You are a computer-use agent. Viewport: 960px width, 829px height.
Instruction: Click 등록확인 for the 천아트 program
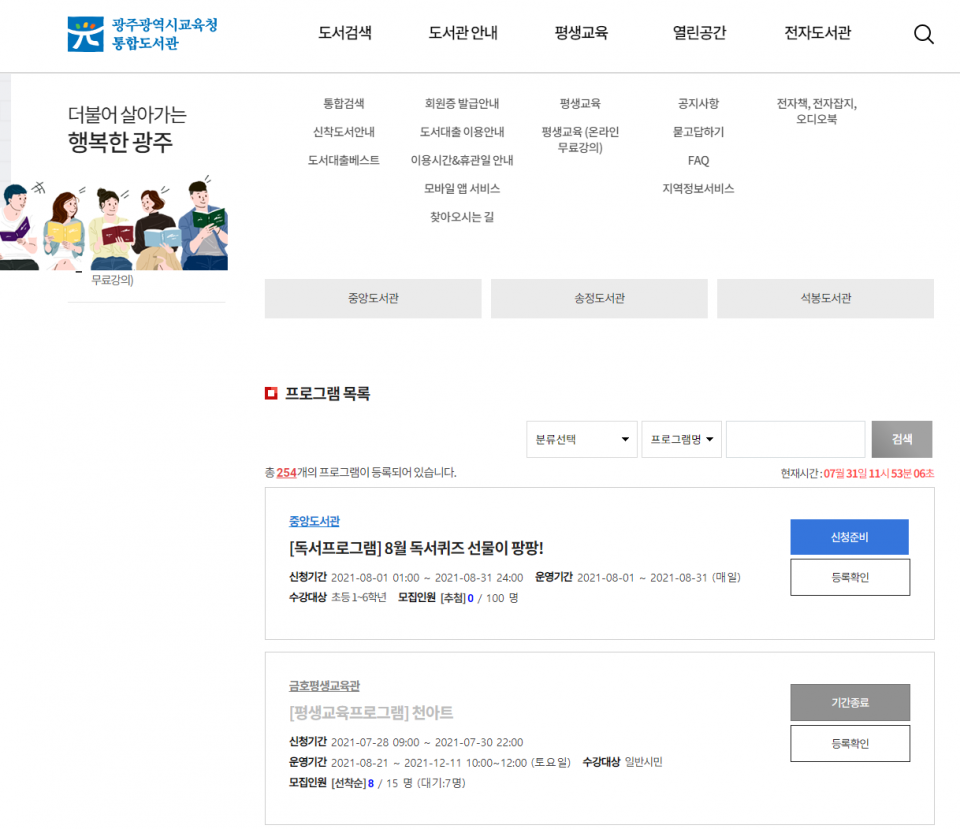coord(849,743)
